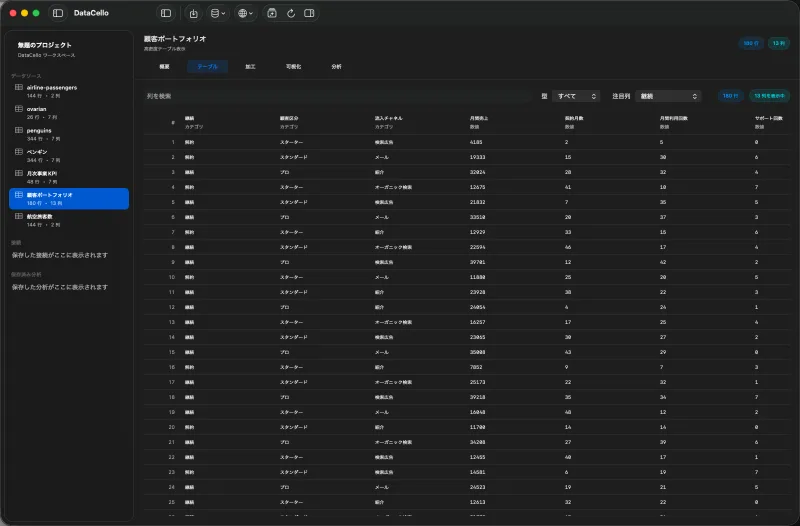Click 無題のプロジェクト project title
The image size is (800, 526).
(x=44, y=45)
